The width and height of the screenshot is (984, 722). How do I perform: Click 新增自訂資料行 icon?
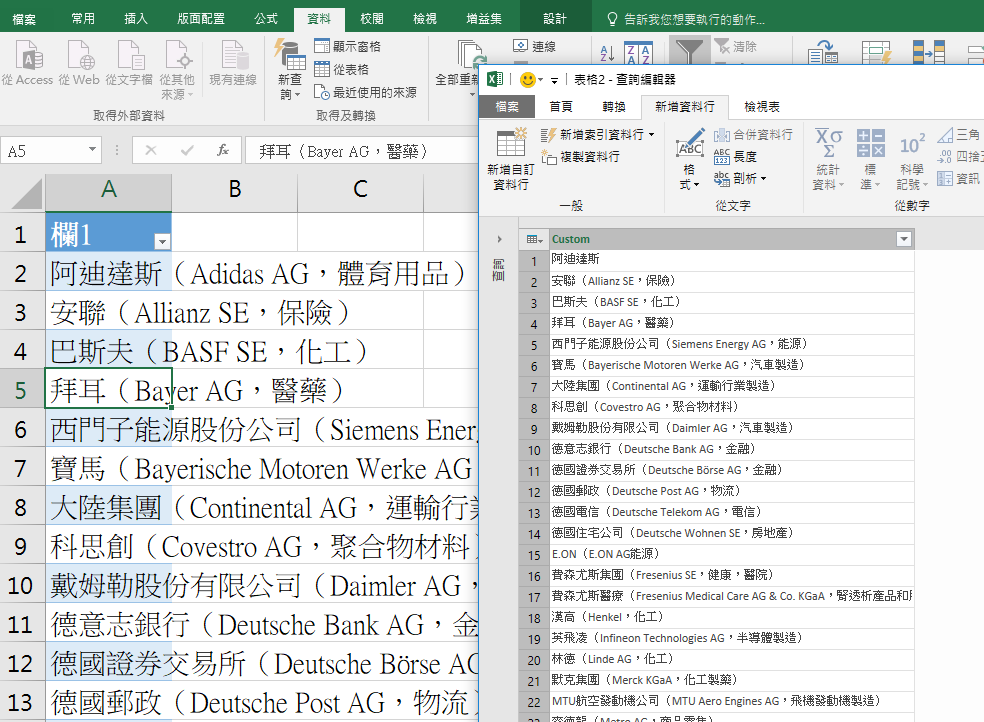pos(511,159)
